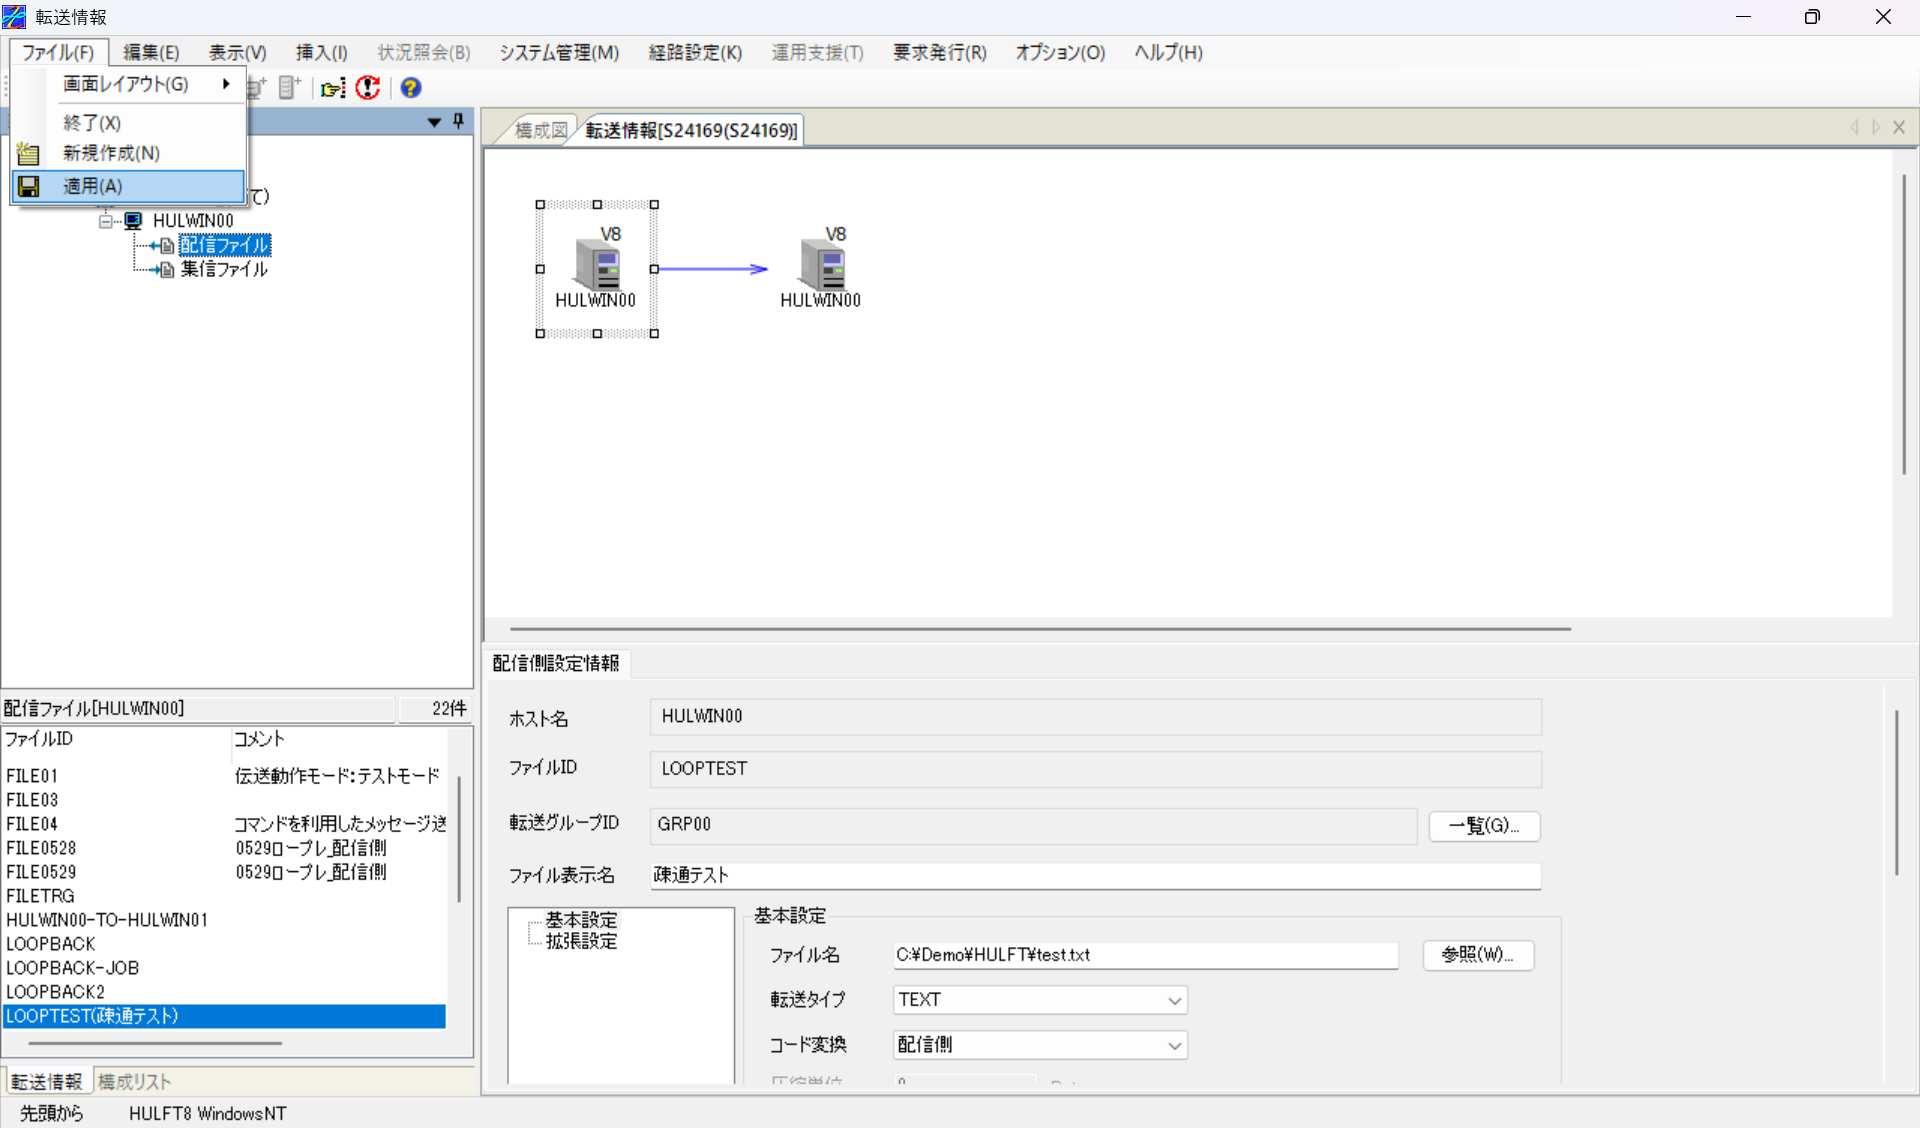Screen dimensions: 1920x1128
Task: Switch to the 構成図 tab
Action: [540, 130]
